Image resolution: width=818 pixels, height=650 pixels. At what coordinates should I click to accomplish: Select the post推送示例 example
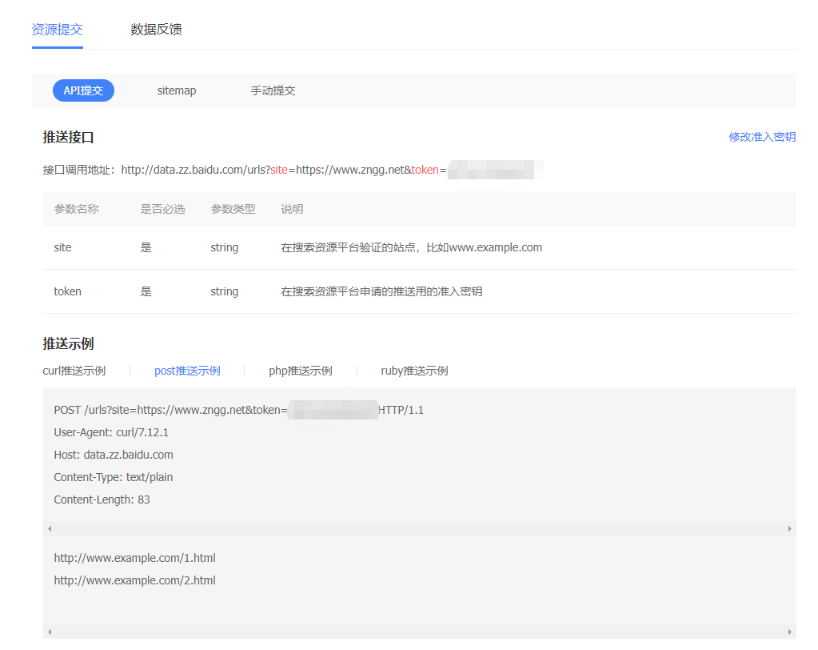point(187,371)
